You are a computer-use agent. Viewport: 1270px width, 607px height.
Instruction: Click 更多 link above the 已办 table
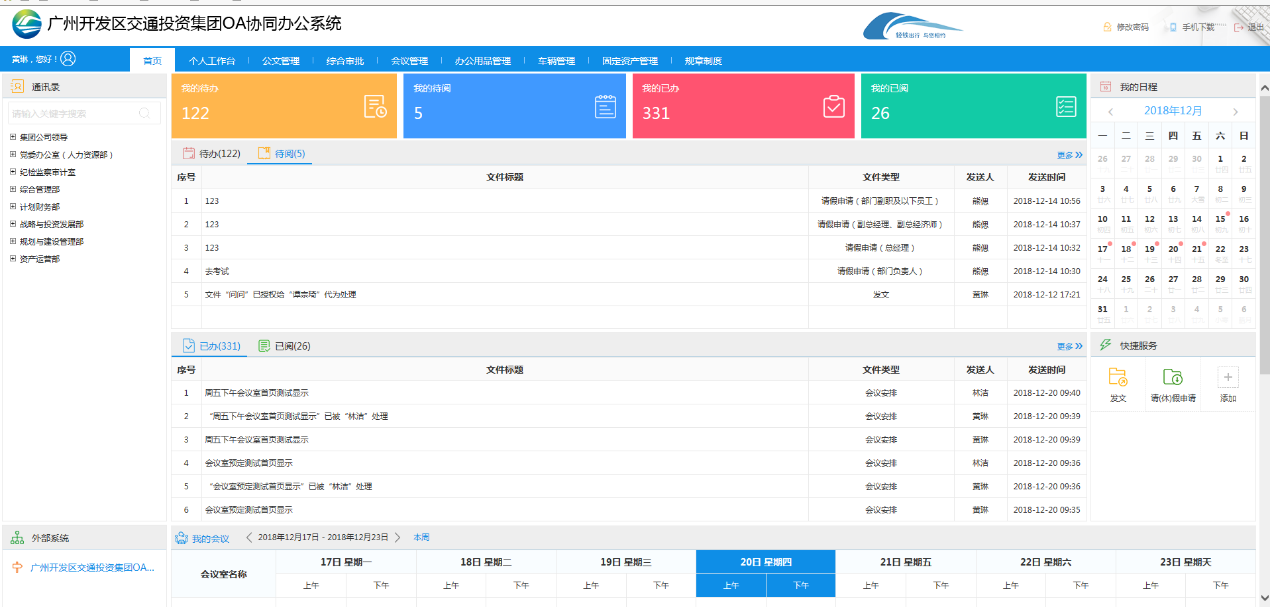tap(1069, 347)
